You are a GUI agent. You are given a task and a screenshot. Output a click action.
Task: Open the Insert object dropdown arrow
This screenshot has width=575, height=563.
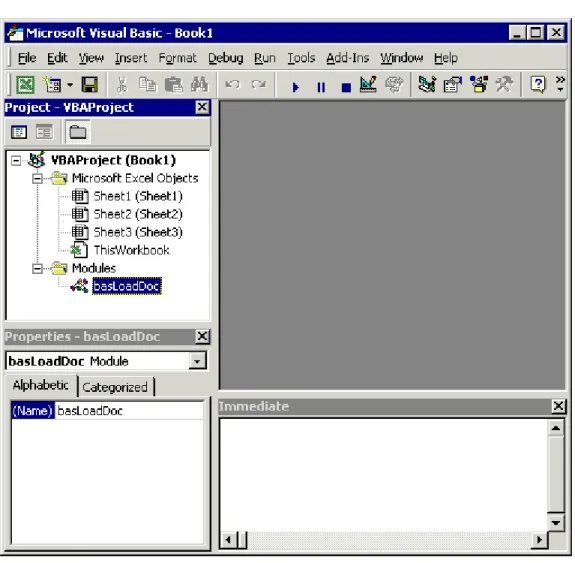point(70,85)
